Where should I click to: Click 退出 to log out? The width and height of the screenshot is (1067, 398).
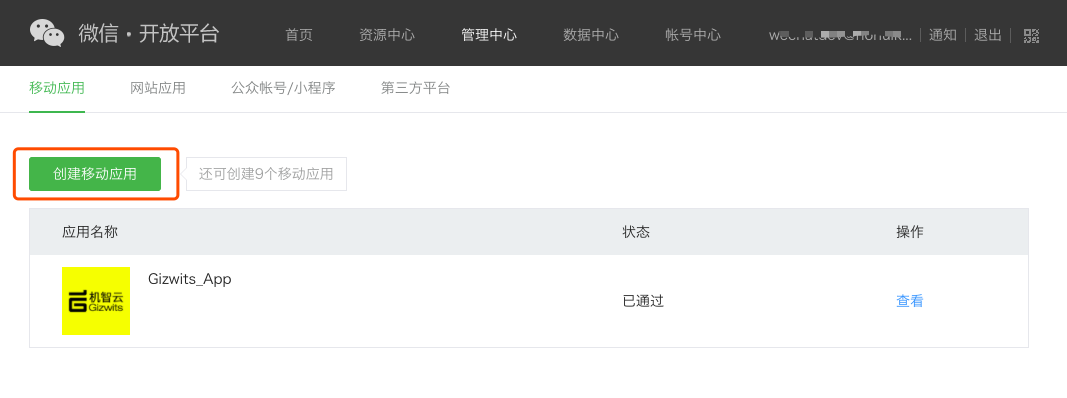(987, 35)
